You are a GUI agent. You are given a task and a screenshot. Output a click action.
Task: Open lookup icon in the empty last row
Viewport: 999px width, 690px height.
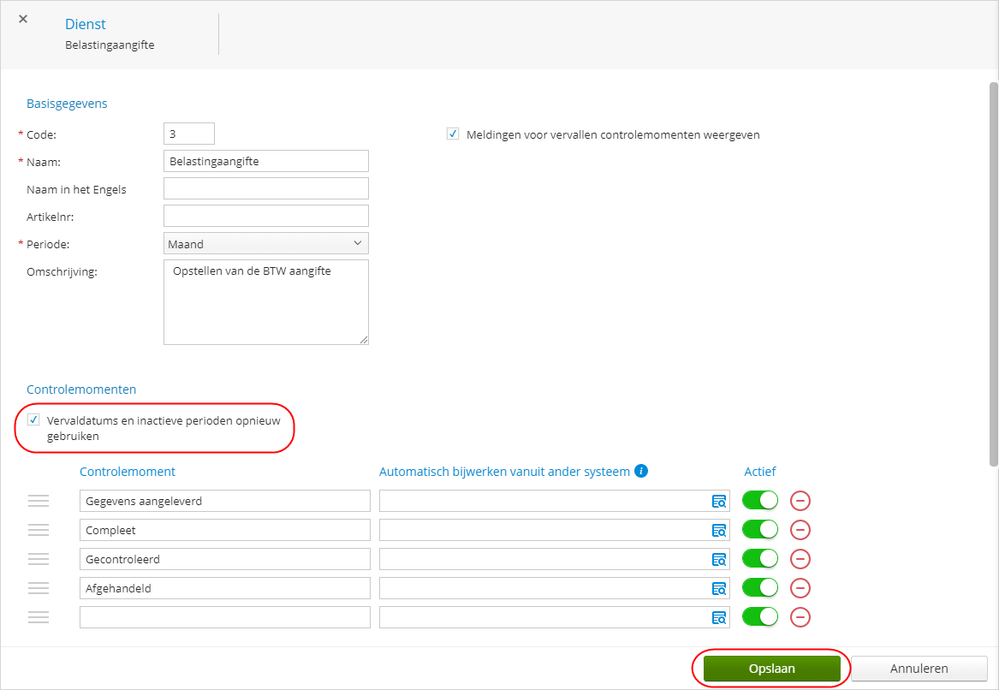pyautogui.click(x=719, y=617)
